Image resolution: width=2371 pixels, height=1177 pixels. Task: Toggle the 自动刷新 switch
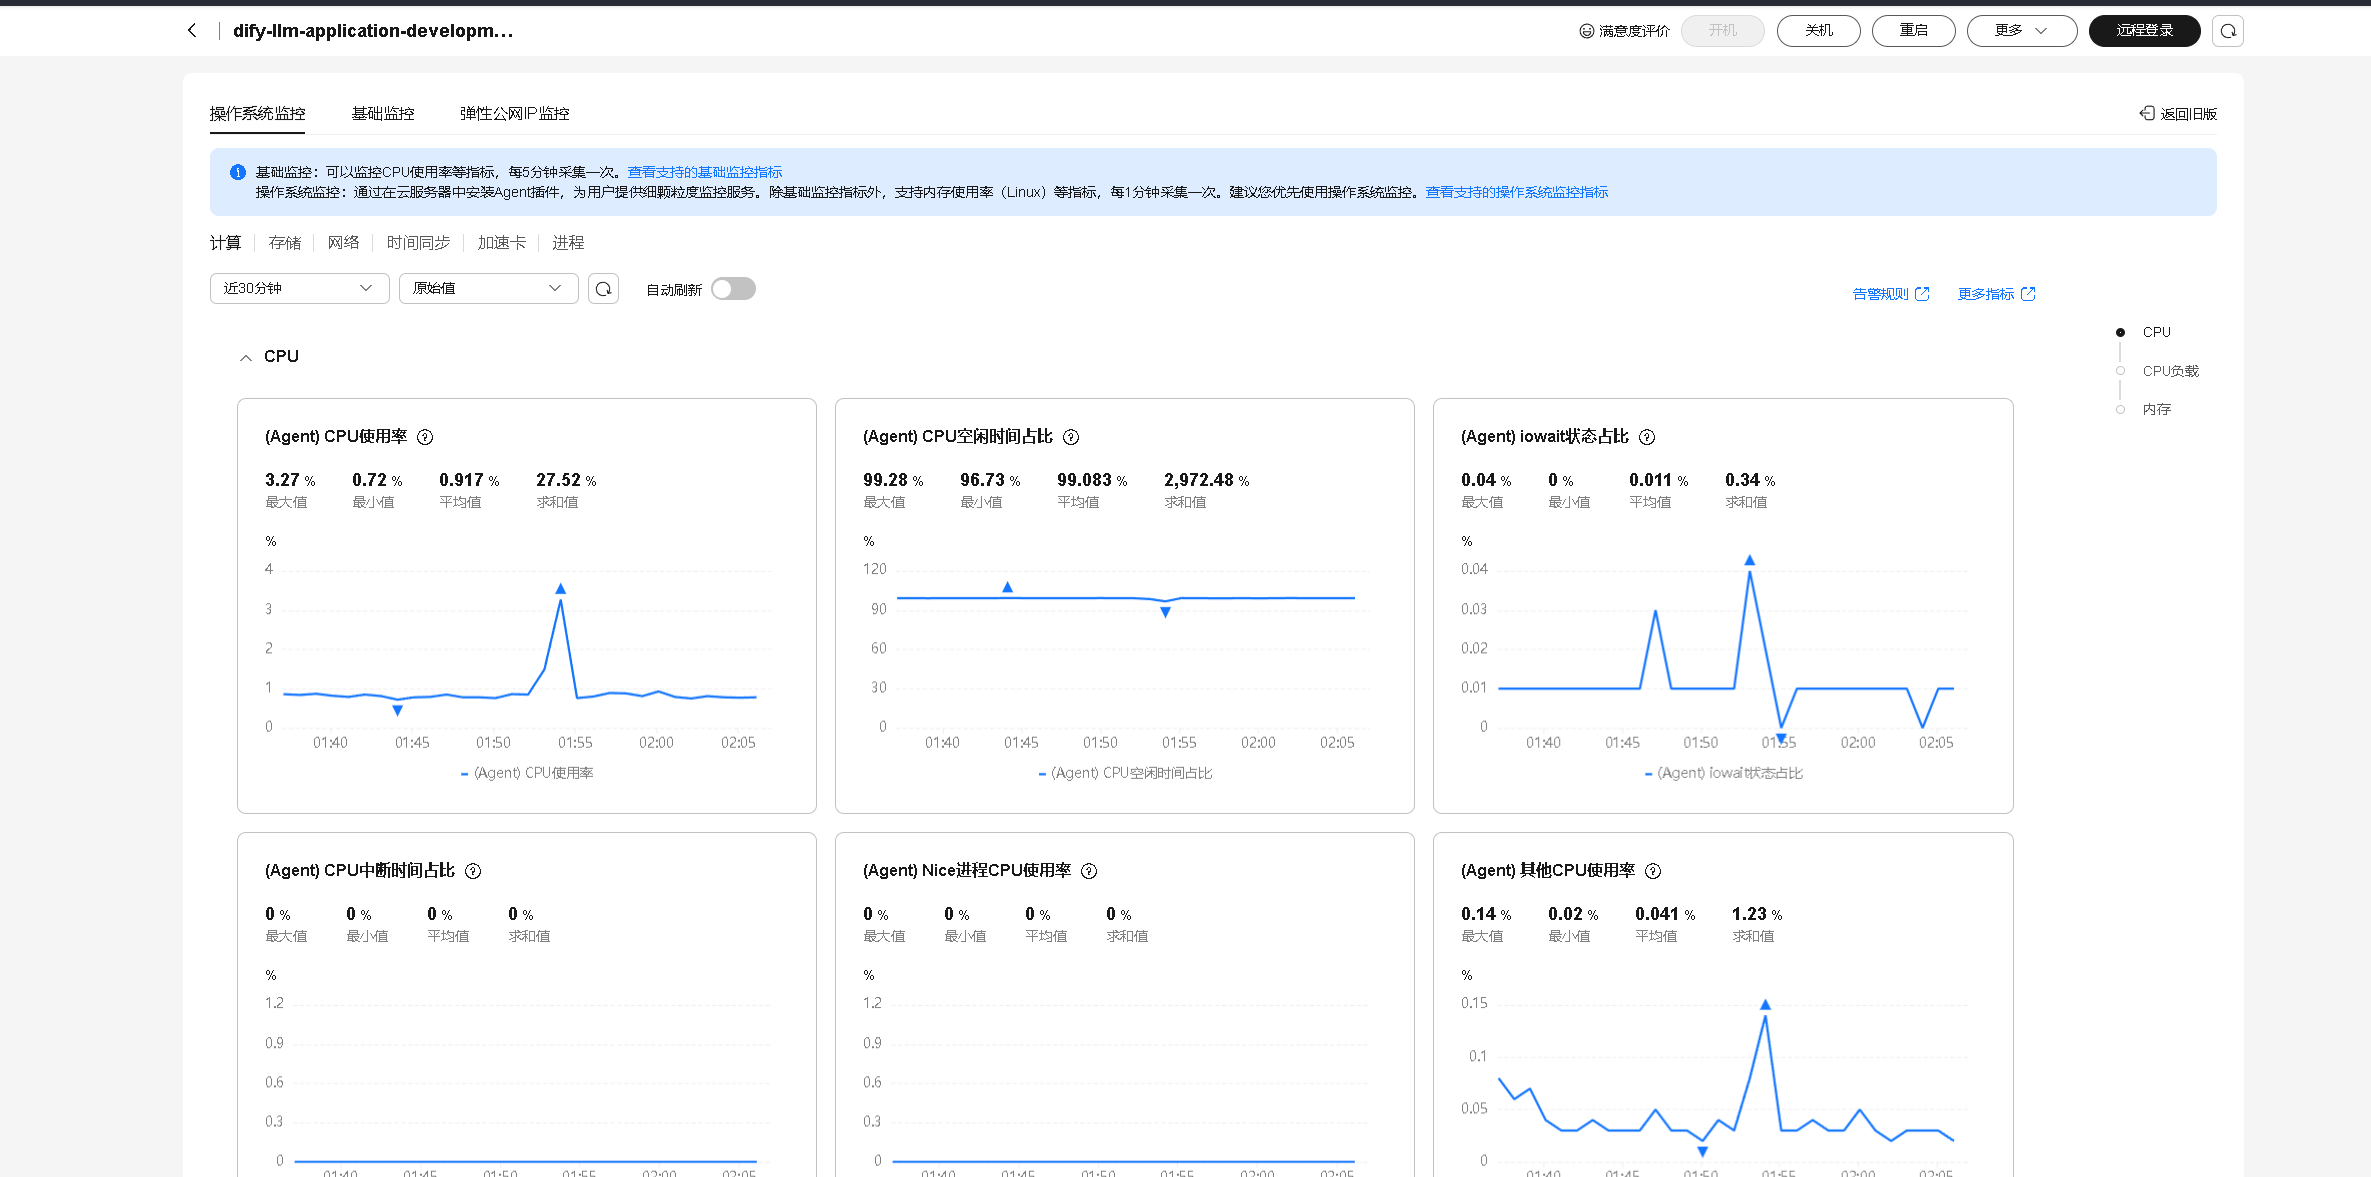733,289
